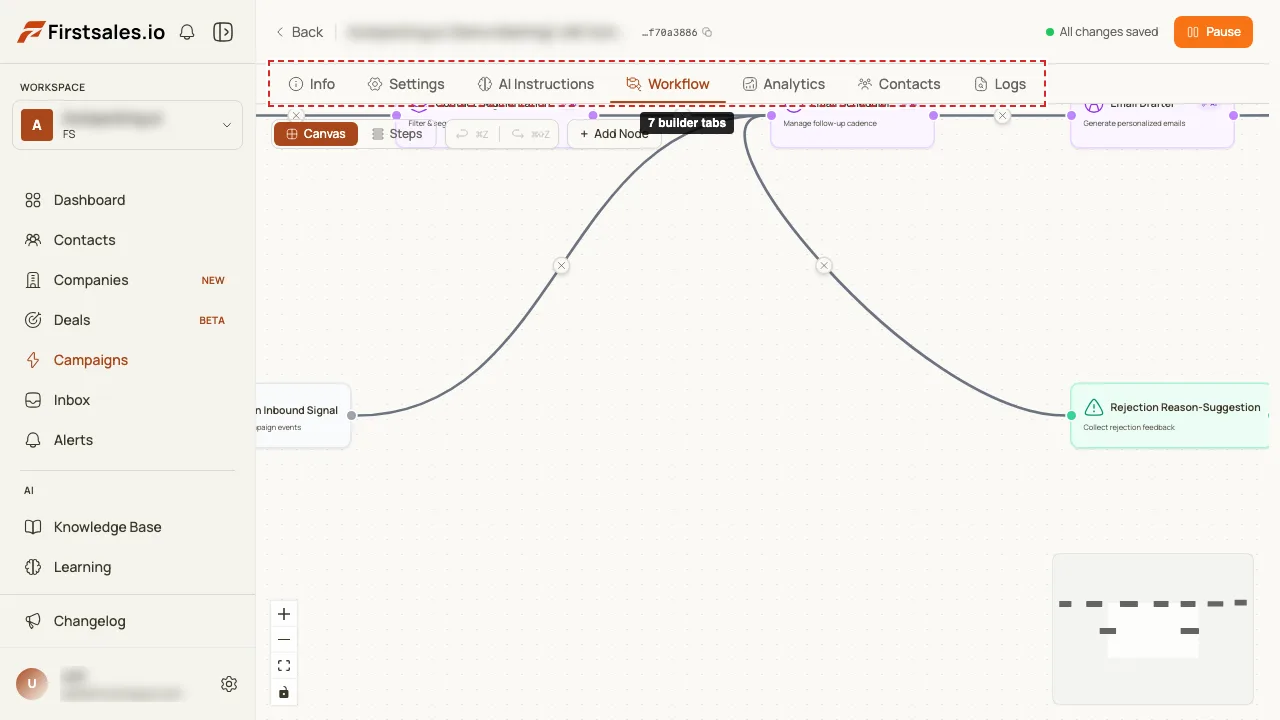The image size is (1280, 720).
Task: Click the canvas minimap
Action: (x=1153, y=629)
